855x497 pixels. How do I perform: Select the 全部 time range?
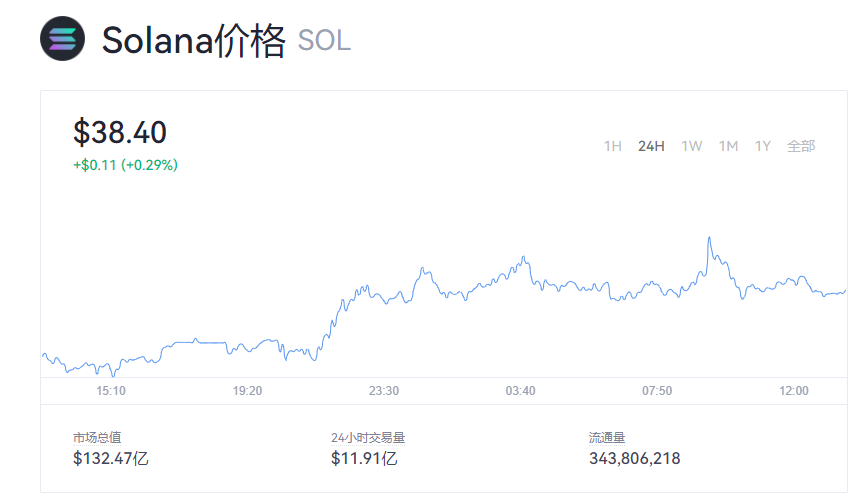pos(801,146)
